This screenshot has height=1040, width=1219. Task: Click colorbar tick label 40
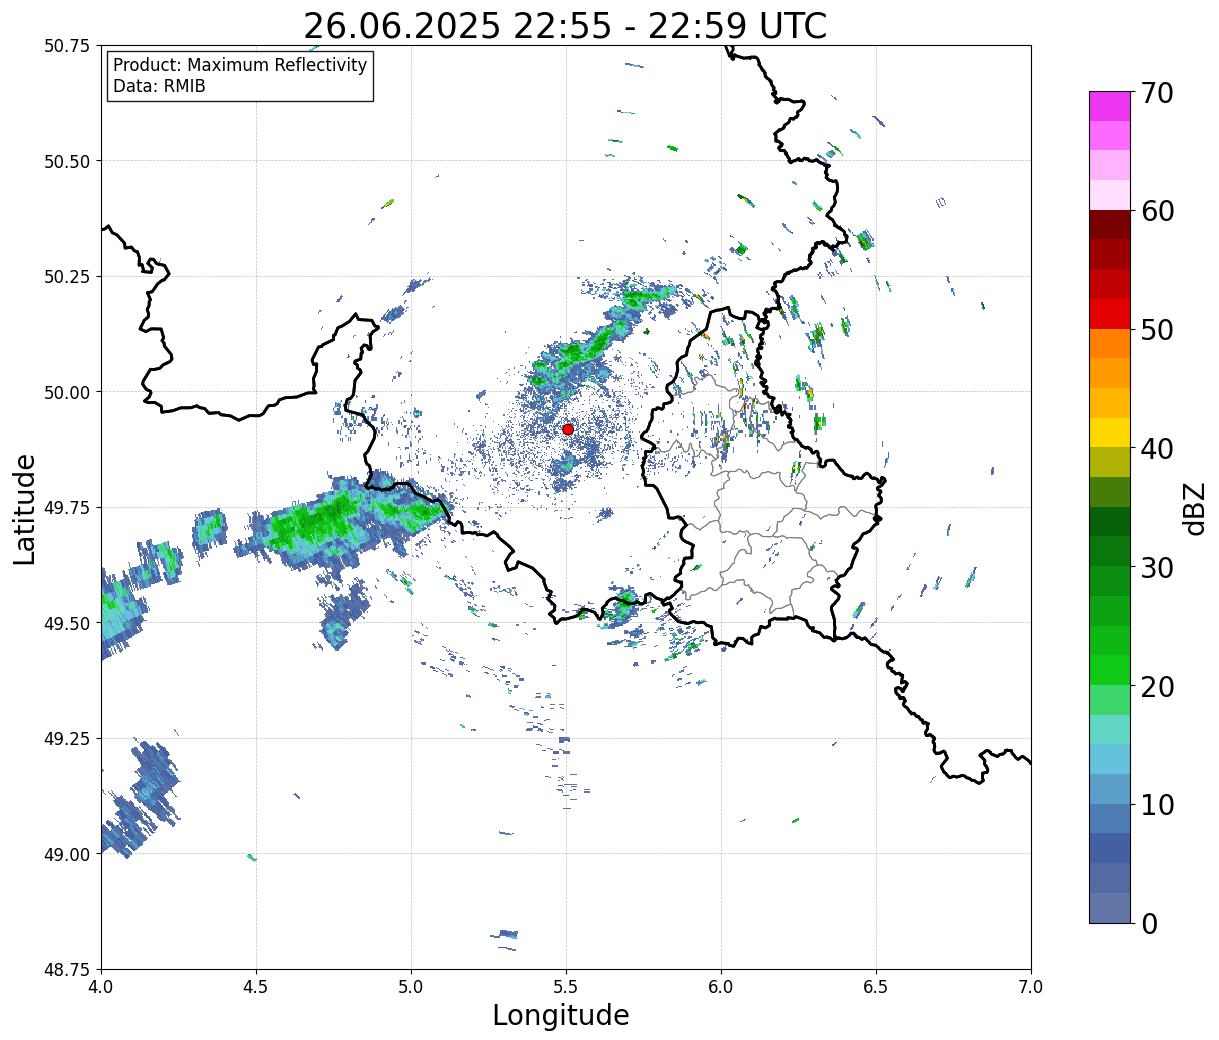[x=1157, y=449]
